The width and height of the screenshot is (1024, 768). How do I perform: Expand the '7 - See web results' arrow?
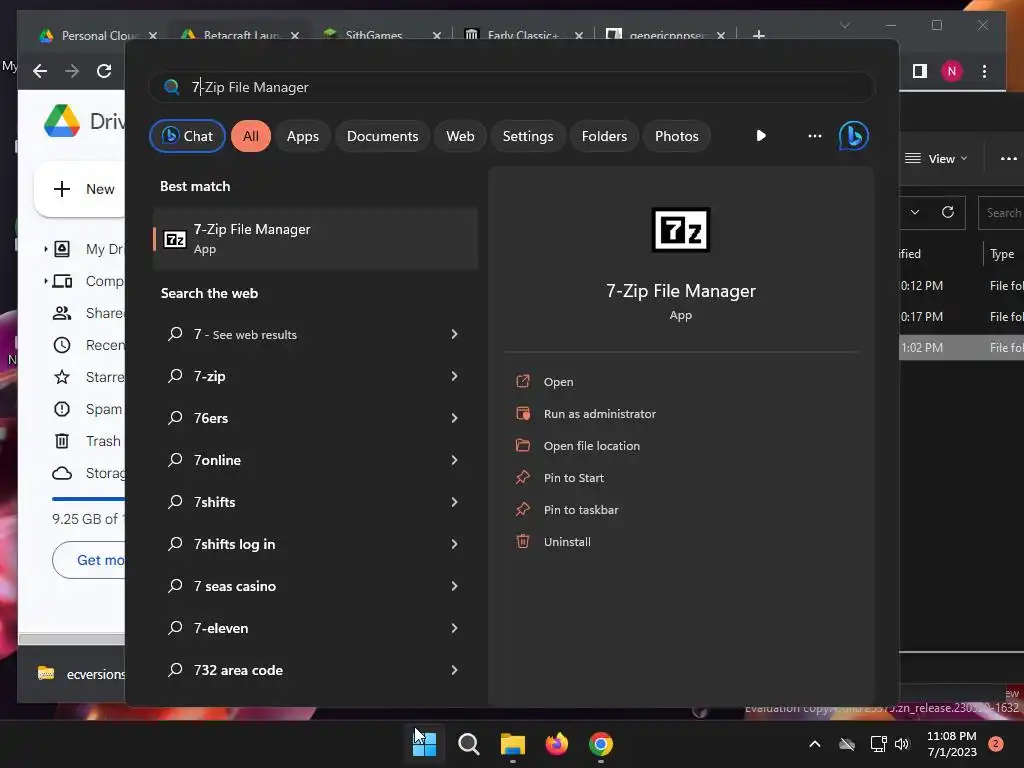pyautogui.click(x=455, y=334)
